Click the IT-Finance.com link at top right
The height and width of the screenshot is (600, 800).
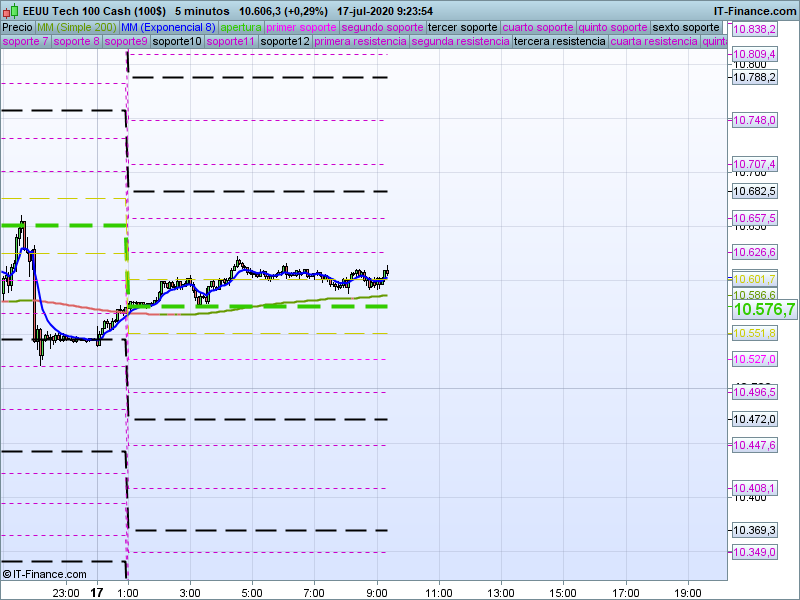[754, 11]
